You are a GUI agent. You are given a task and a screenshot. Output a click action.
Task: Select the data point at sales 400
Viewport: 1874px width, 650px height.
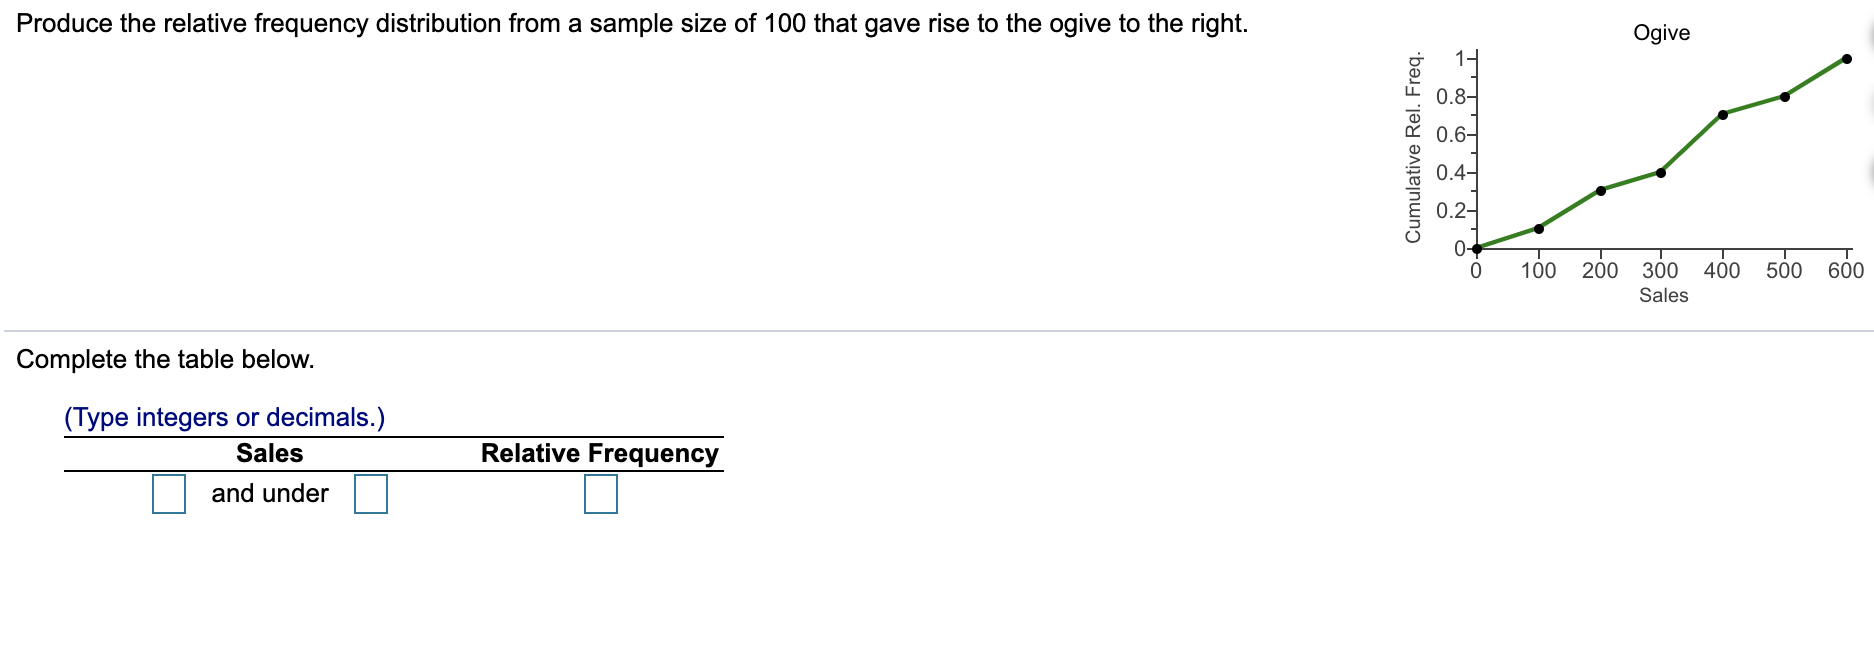click(x=1722, y=114)
